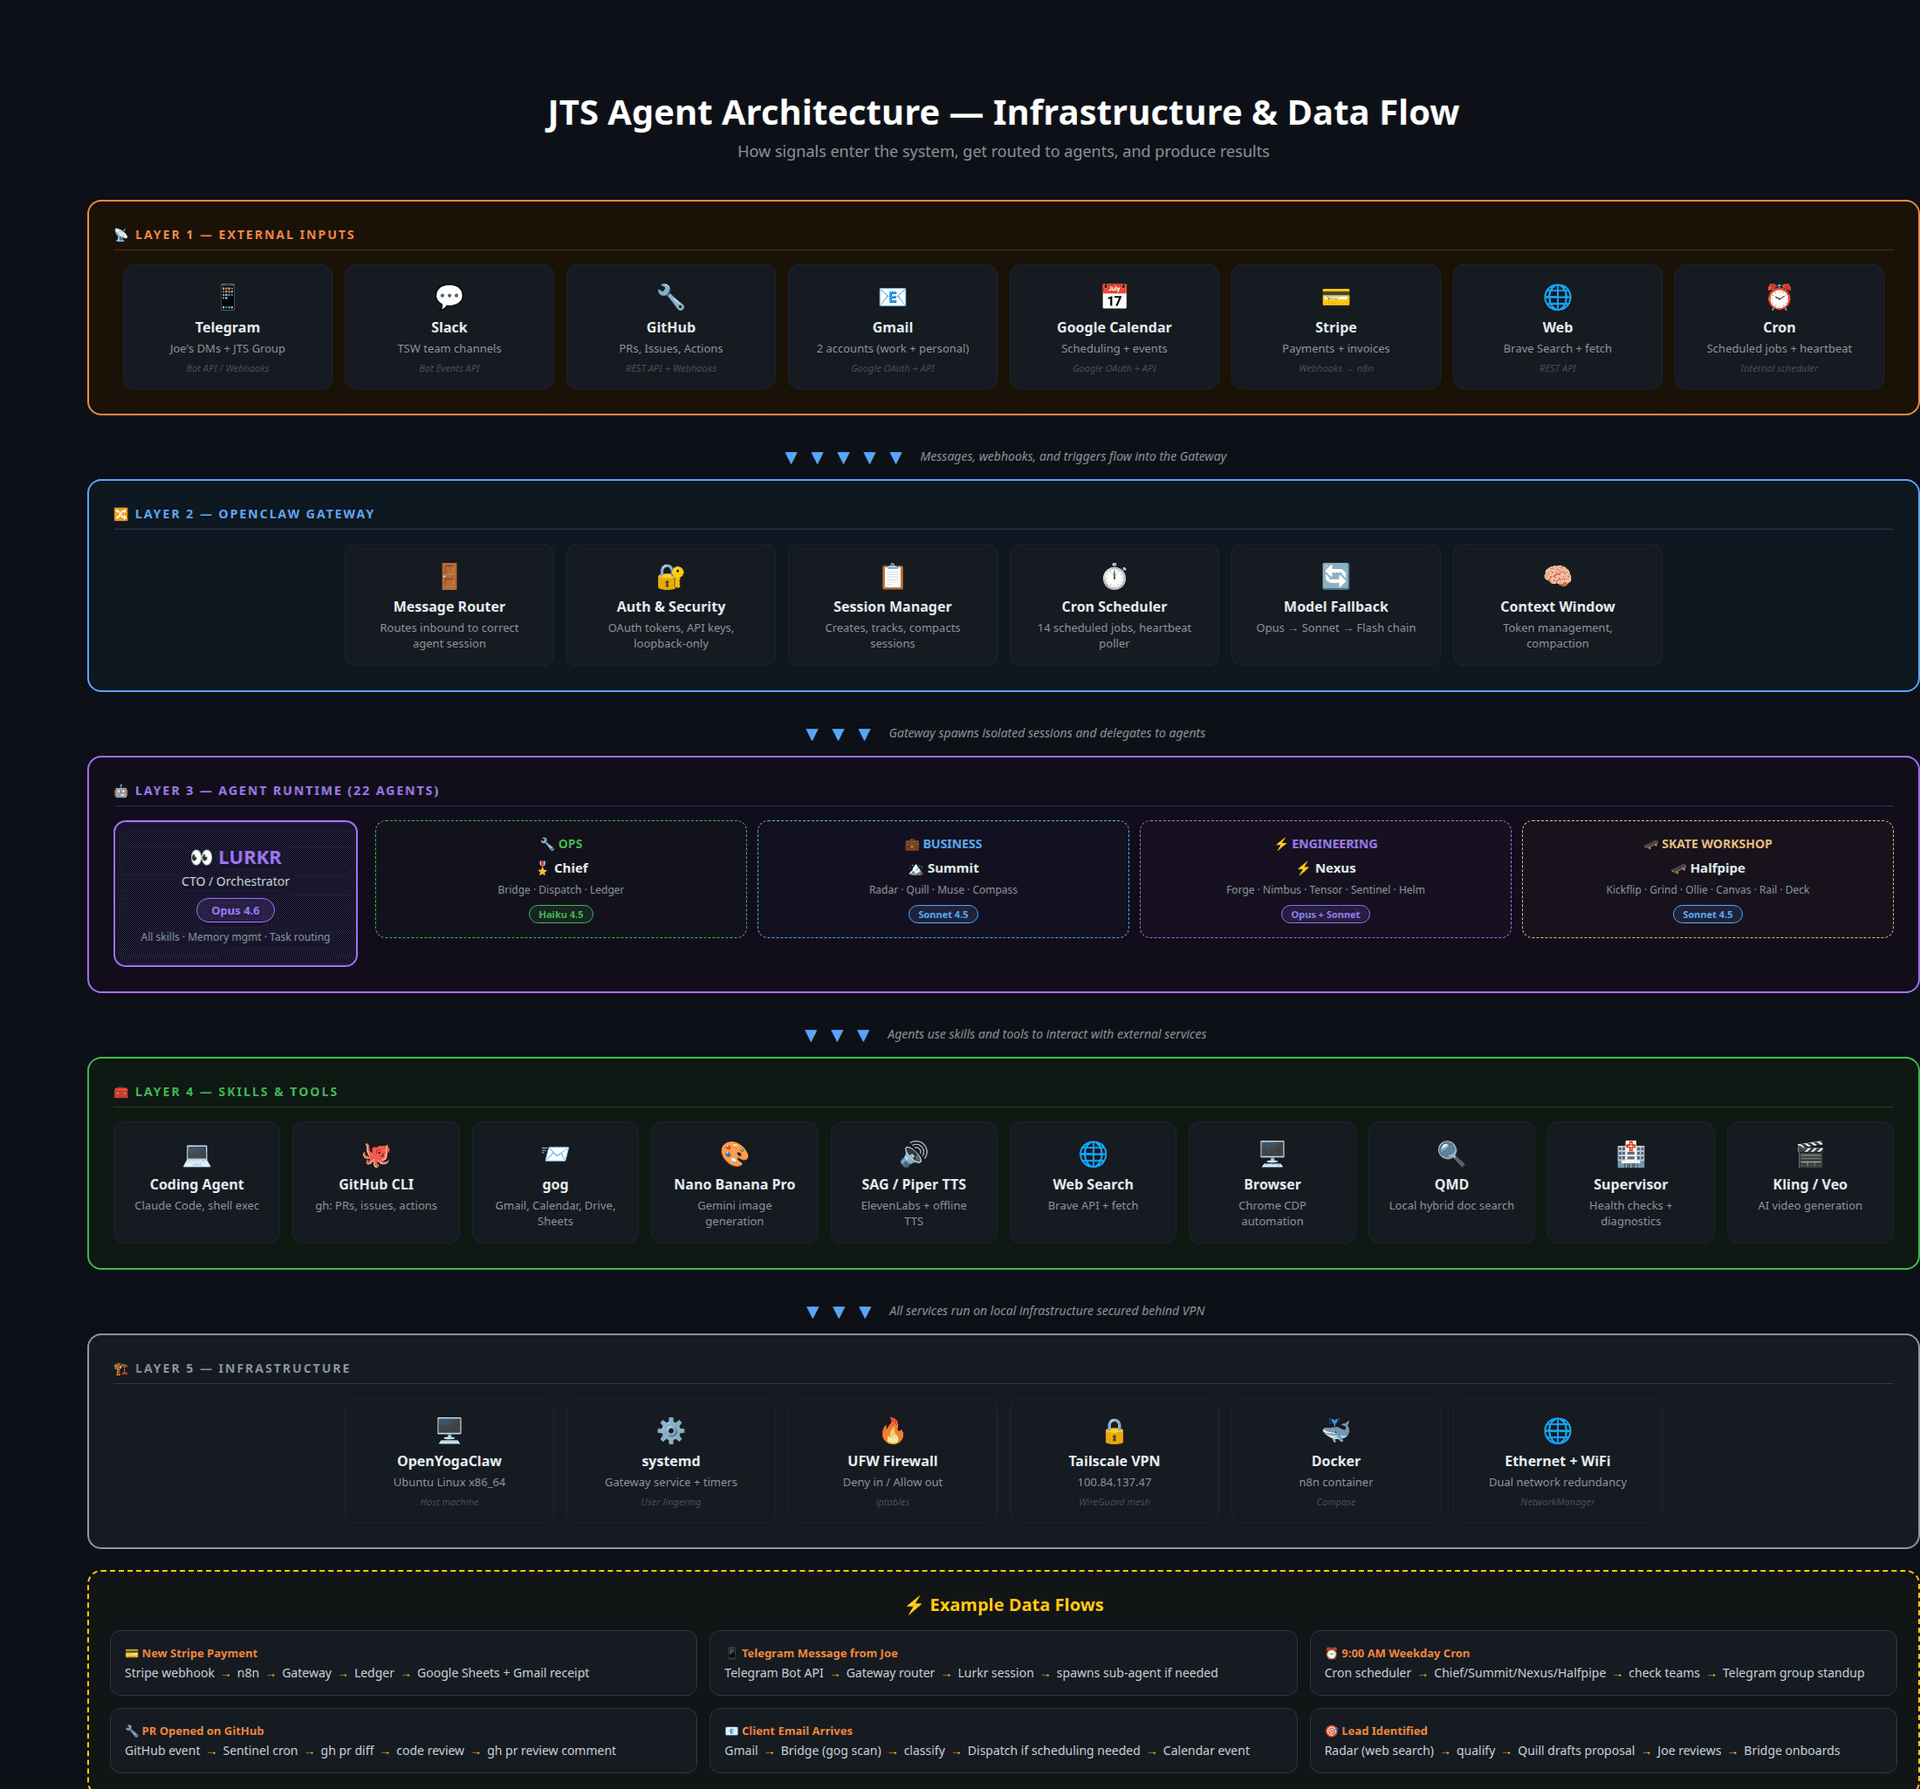Image resolution: width=1920 pixels, height=1789 pixels.
Task: Select the GitHub wrench icon
Action: [x=670, y=296]
